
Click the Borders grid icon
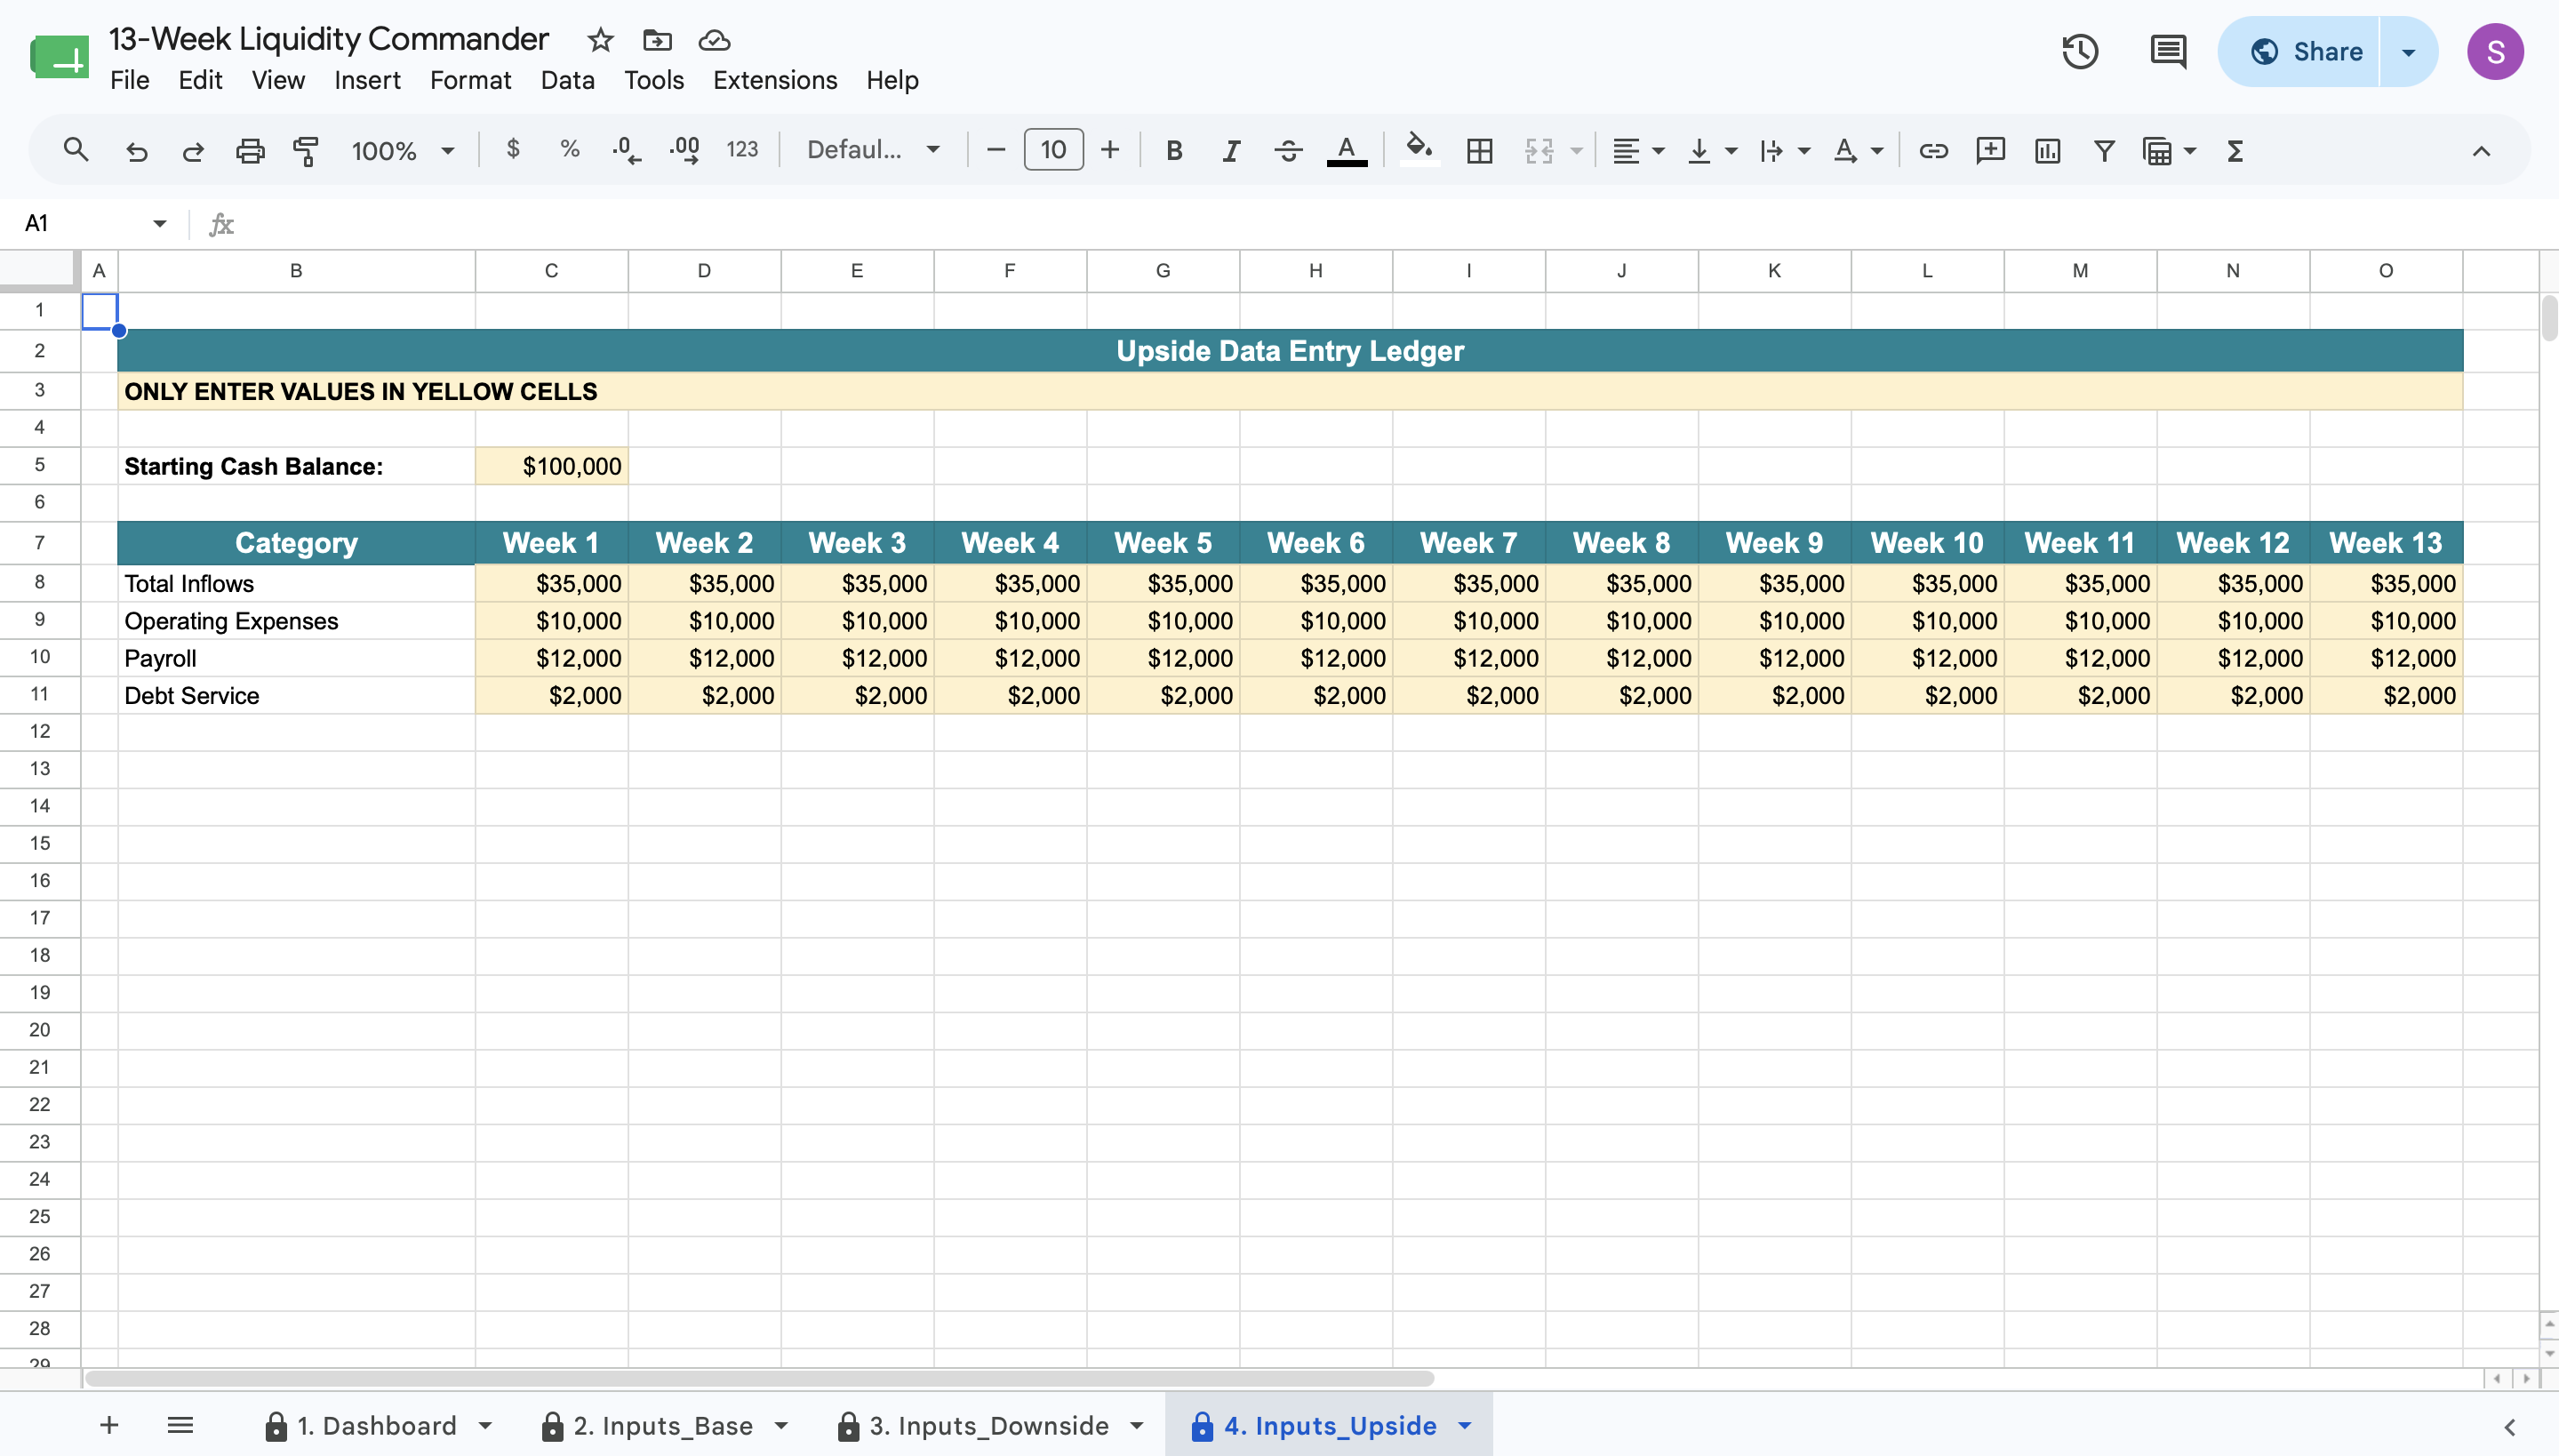pos(1479,150)
